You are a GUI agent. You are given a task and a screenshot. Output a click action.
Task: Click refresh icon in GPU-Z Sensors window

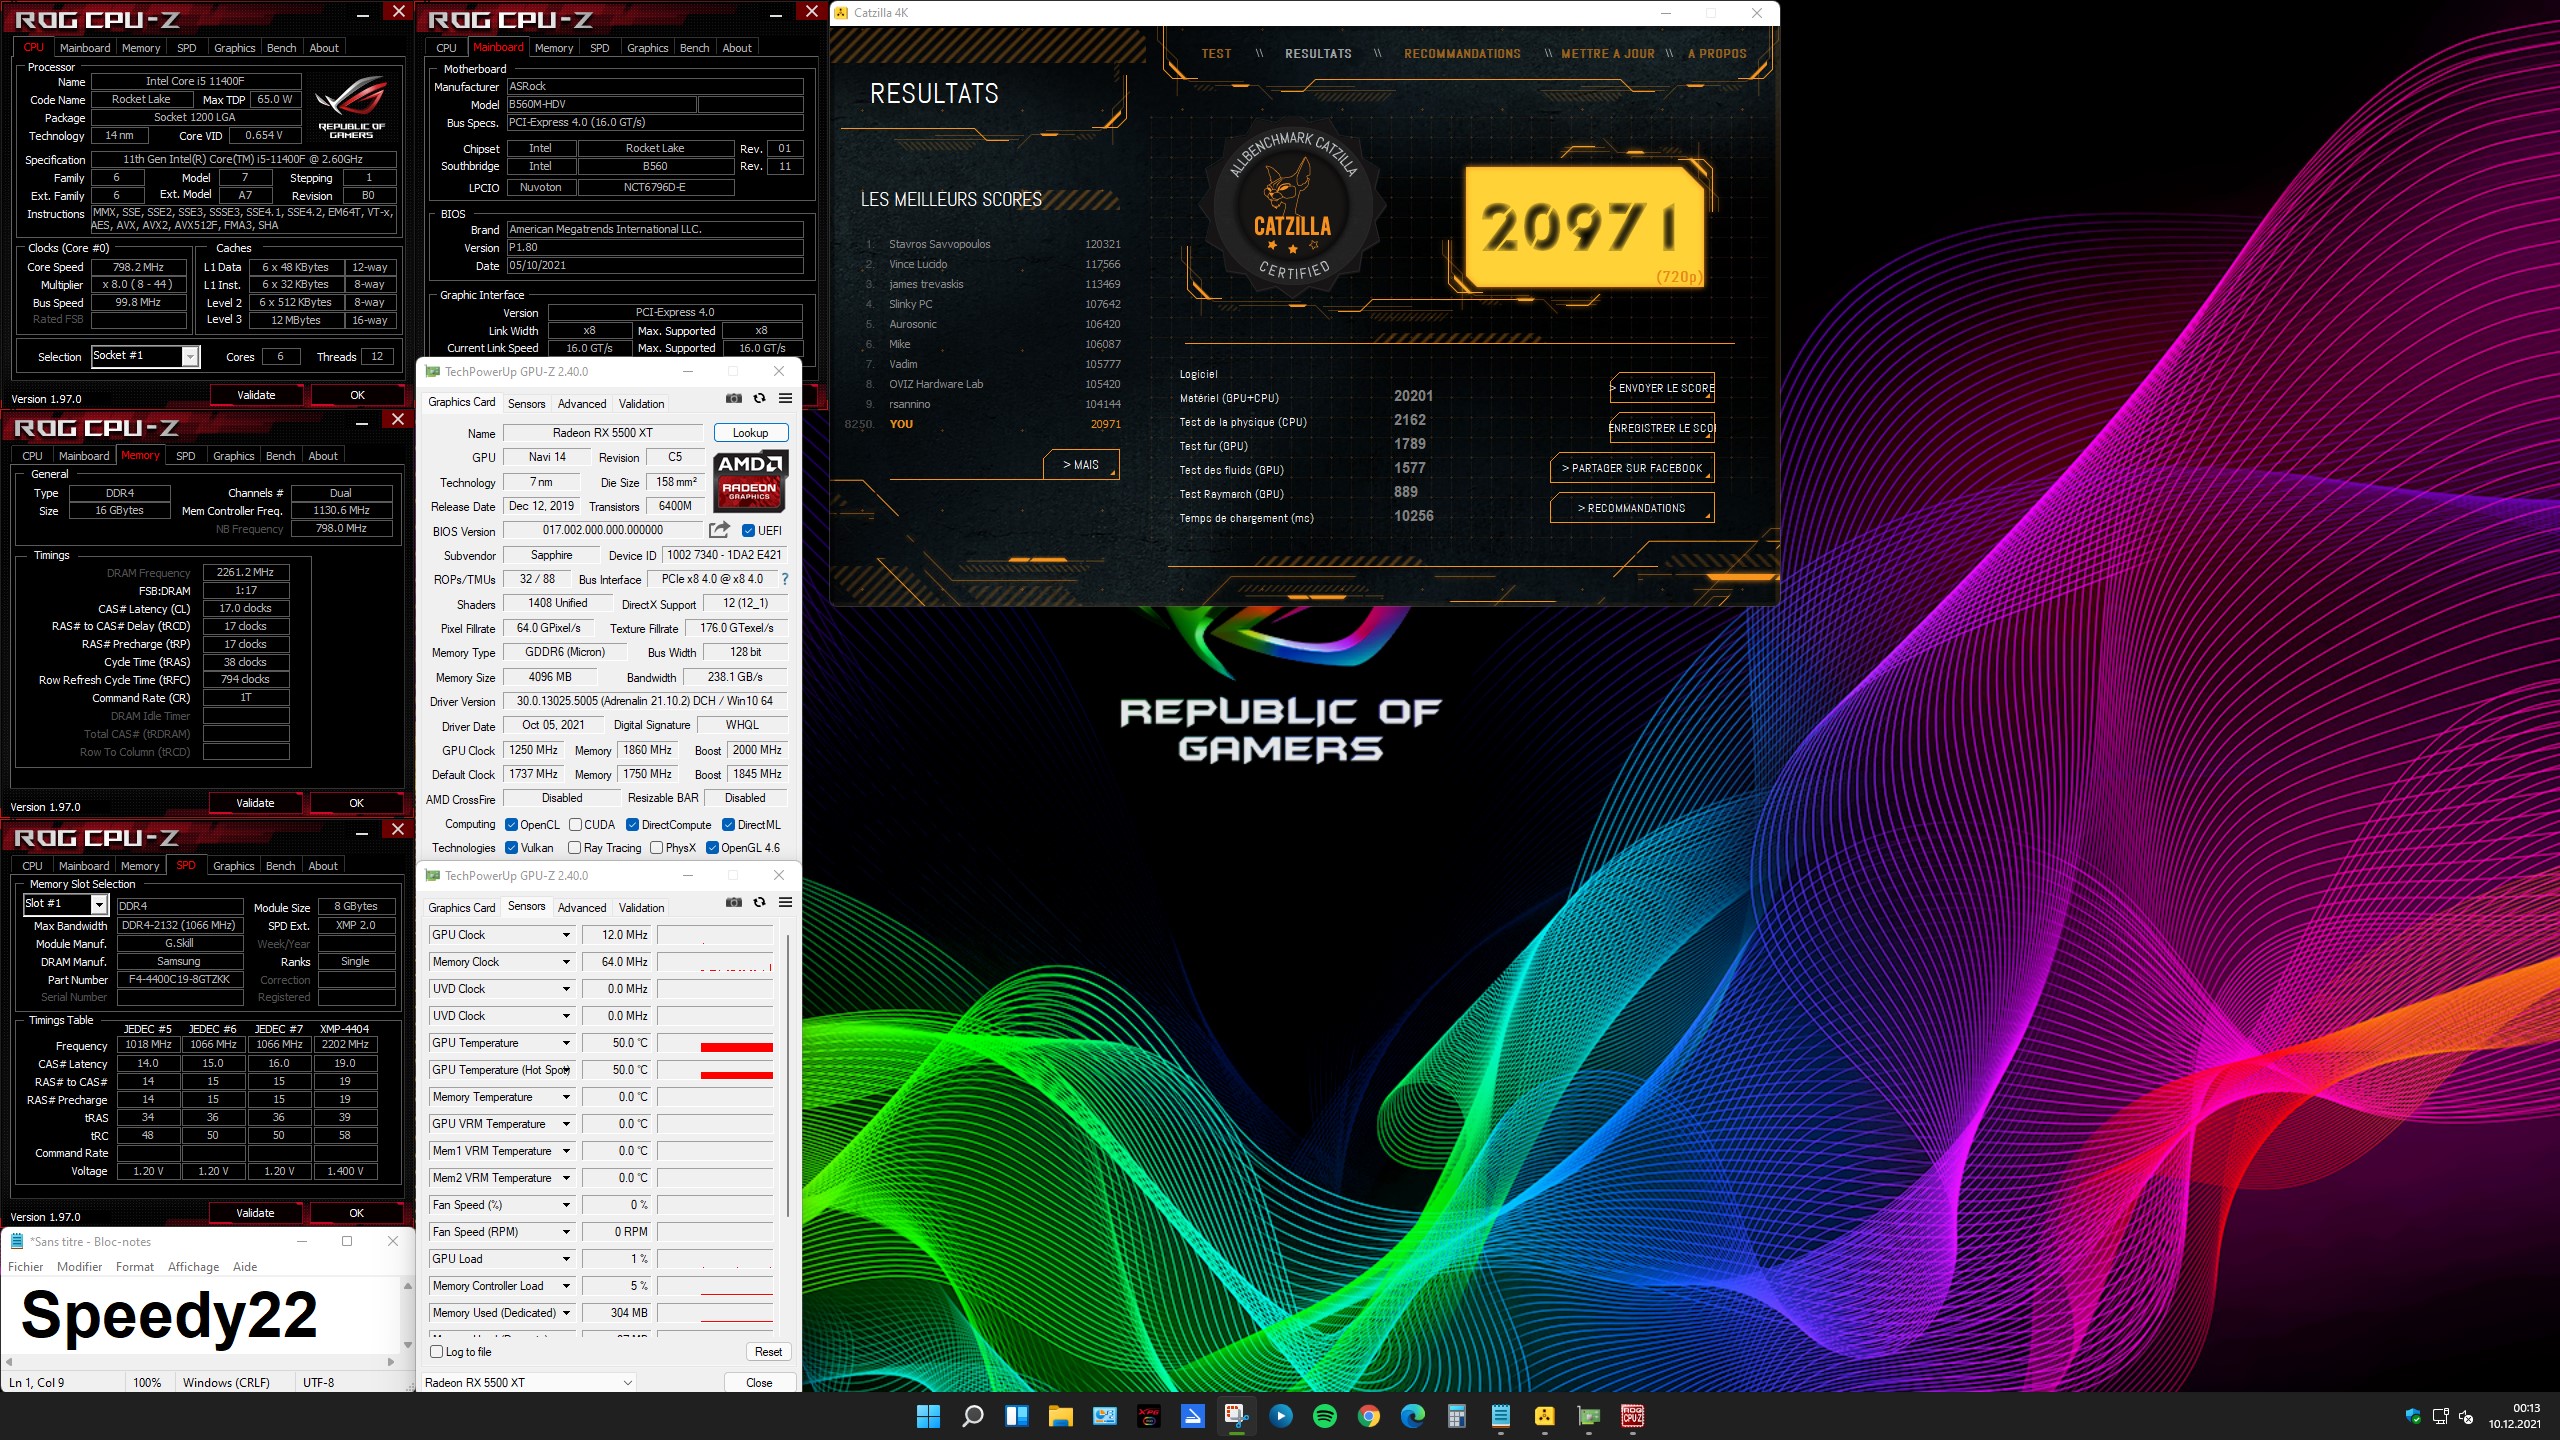pos(760,902)
